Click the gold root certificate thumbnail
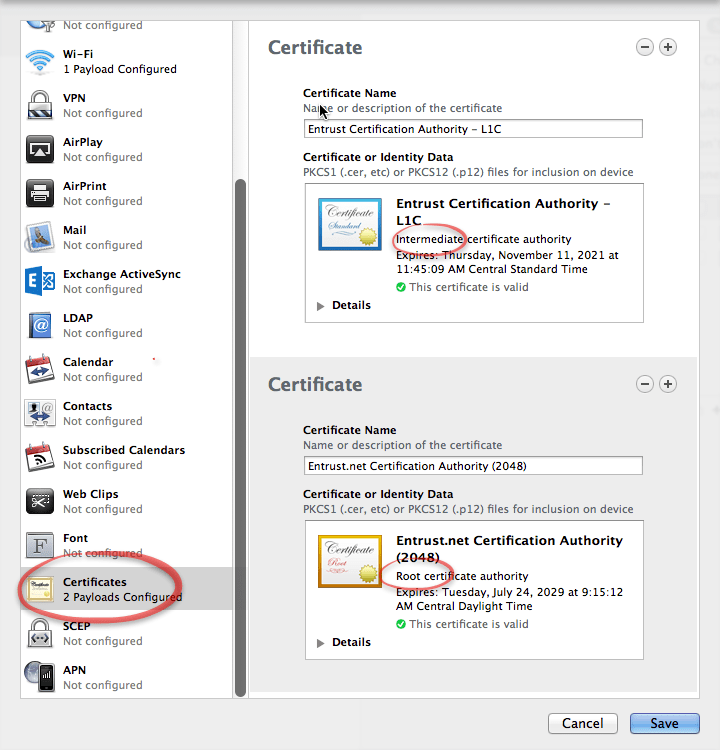The width and height of the screenshot is (720, 750). point(350,561)
